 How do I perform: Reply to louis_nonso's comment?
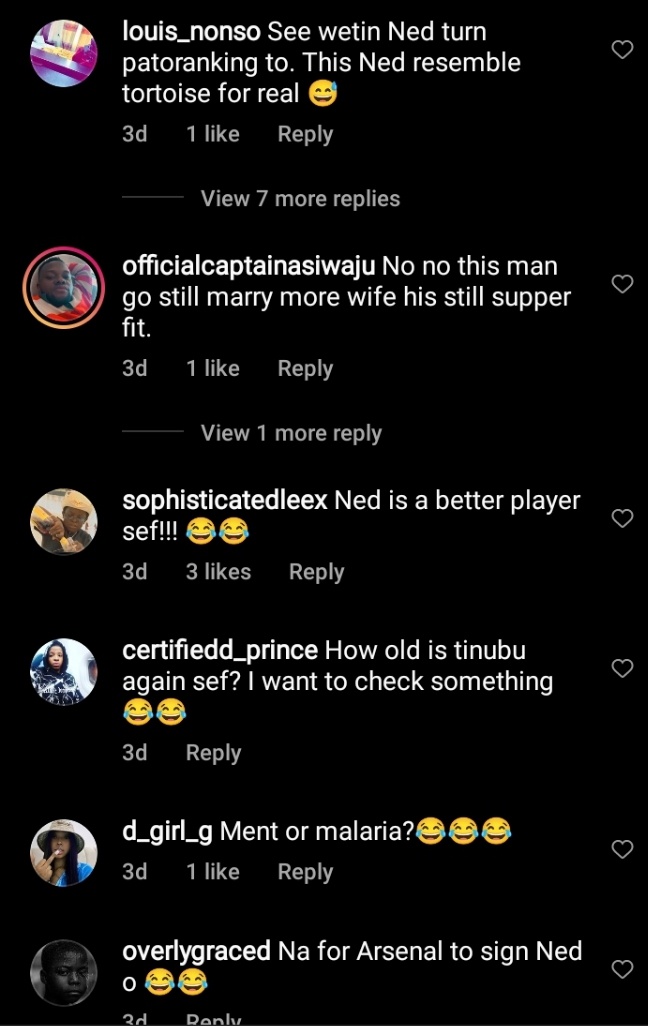point(305,134)
